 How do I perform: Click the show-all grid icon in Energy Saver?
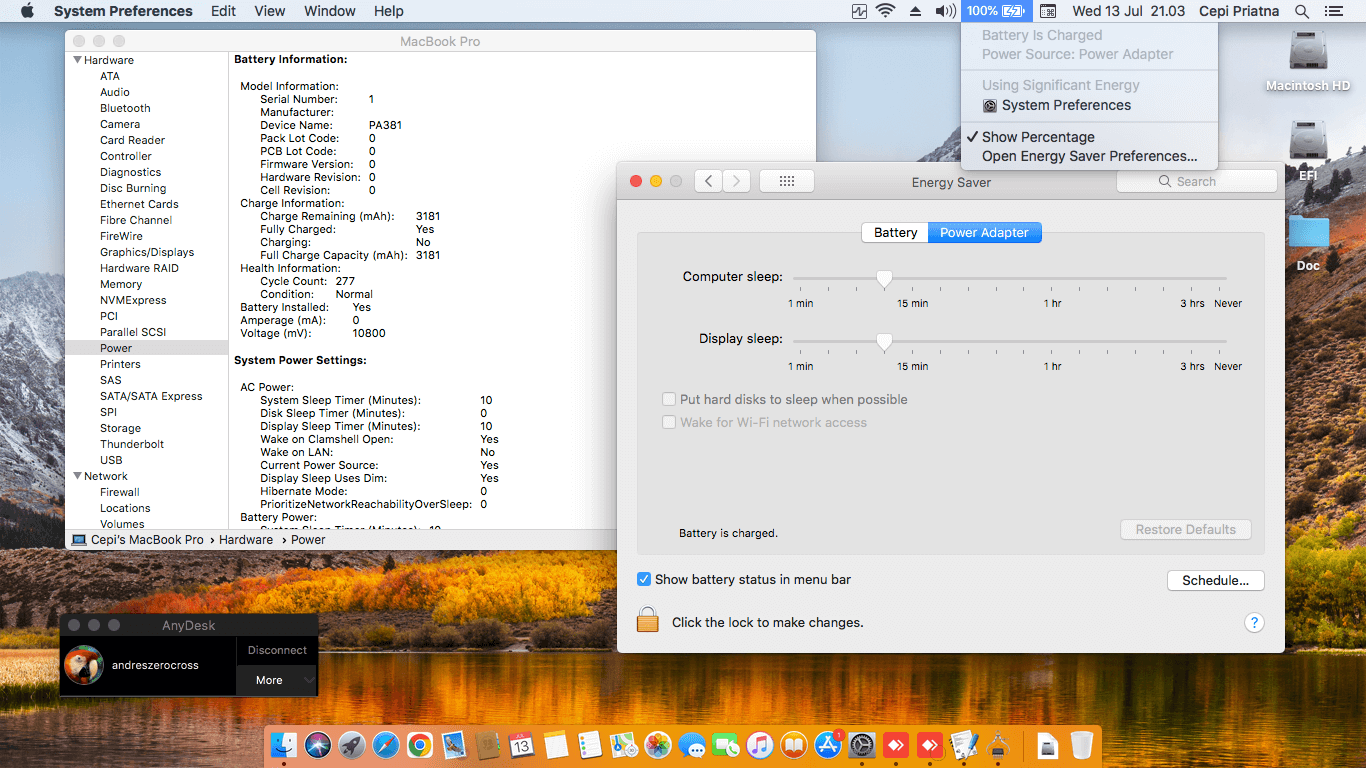(x=786, y=181)
